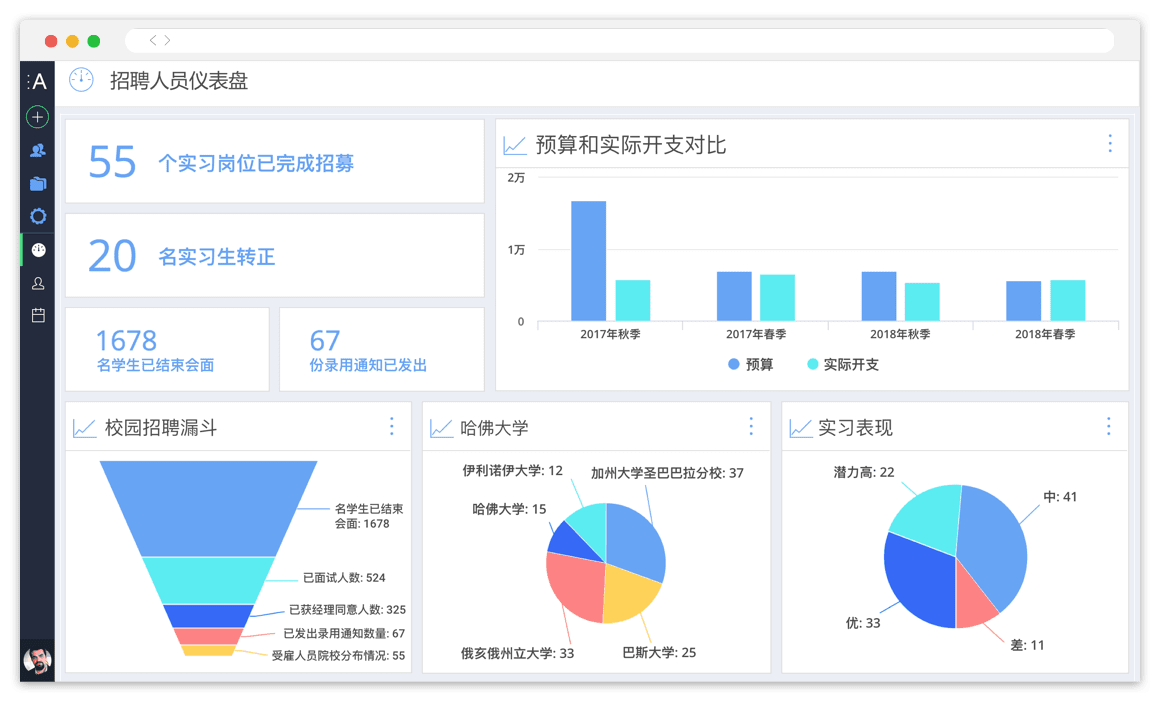Click the 俄亥俄州立大学: 33 label
The image size is (1160, 702).
pyautogui.click(x=517, y=653)
